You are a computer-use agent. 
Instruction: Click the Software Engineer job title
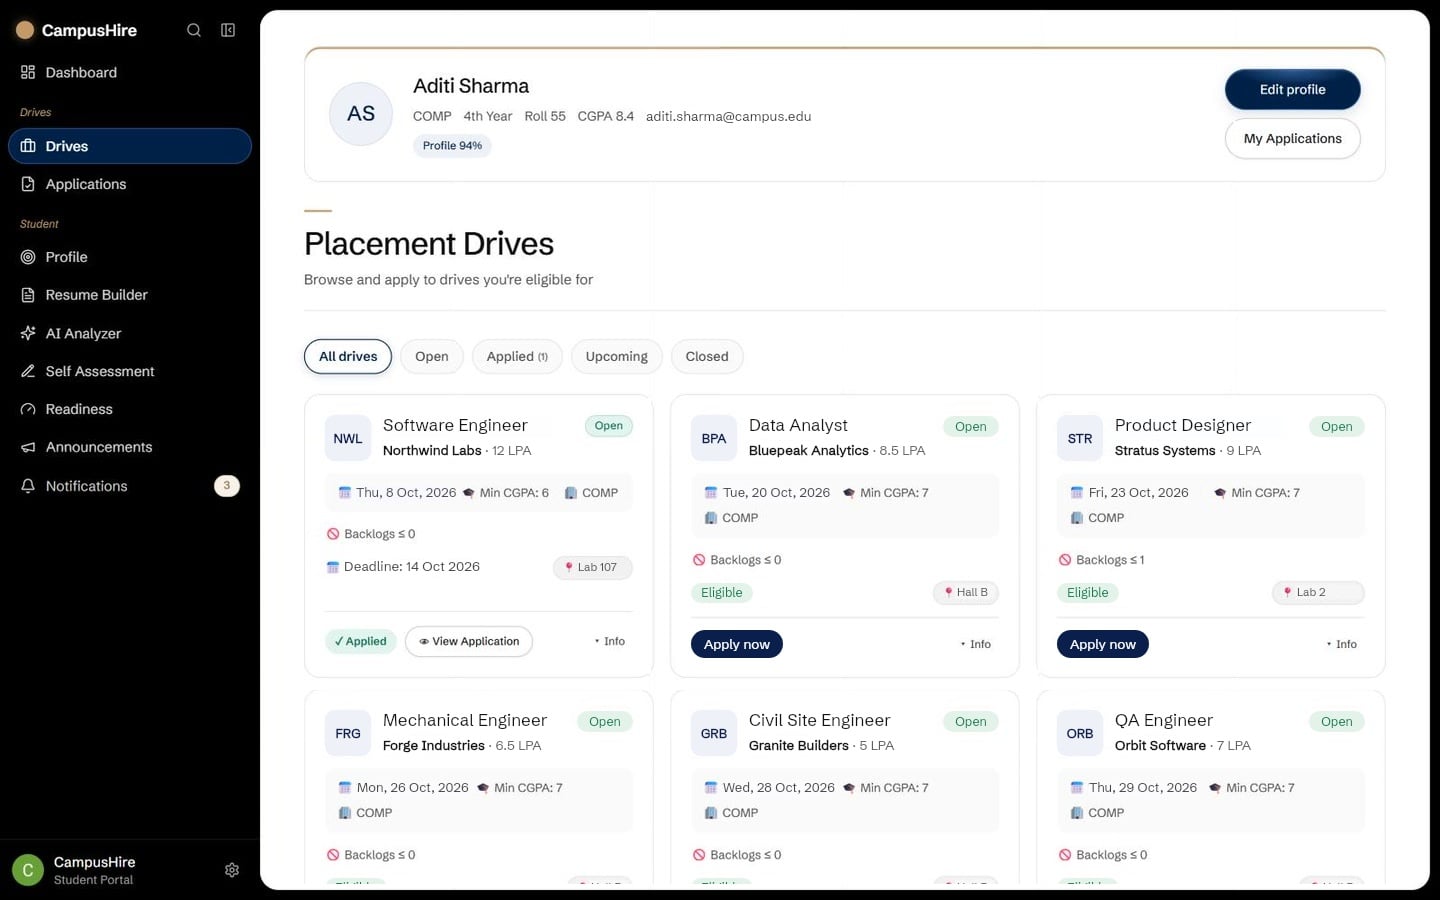[x=455, y=425]
